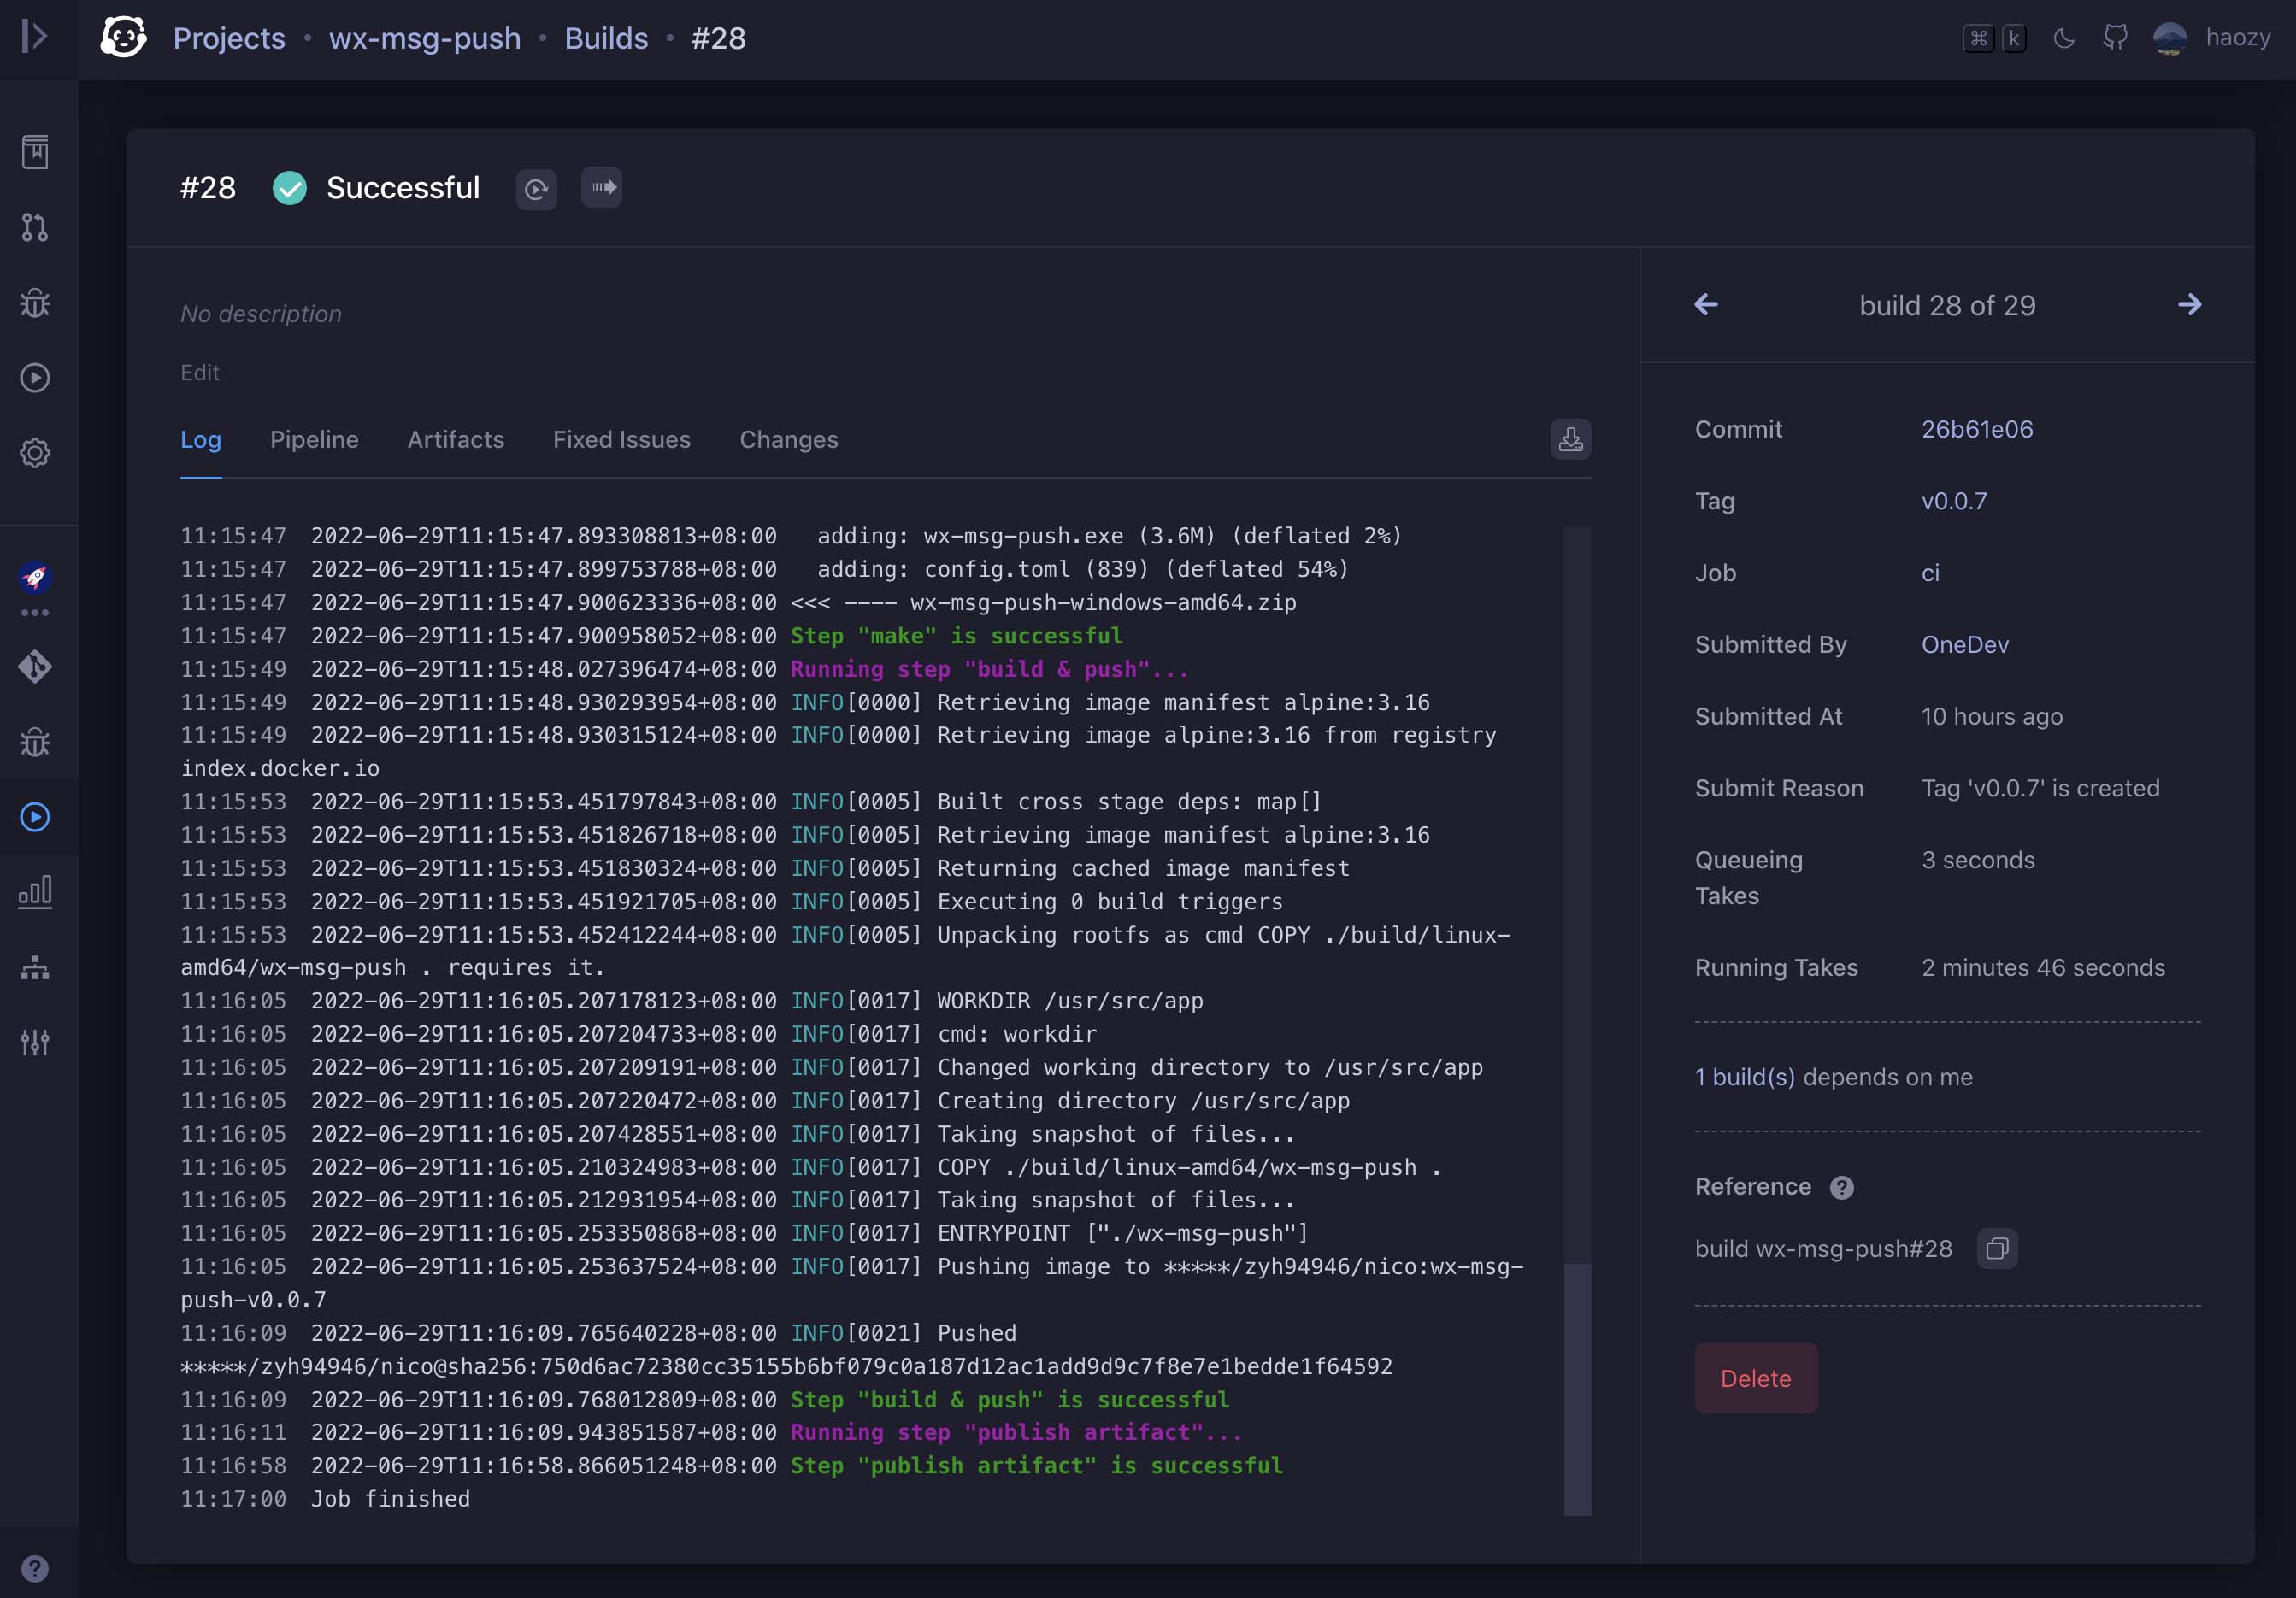Expand the project more dots menu
Screen dimensions: 2296x1598
tap(35, 613)
